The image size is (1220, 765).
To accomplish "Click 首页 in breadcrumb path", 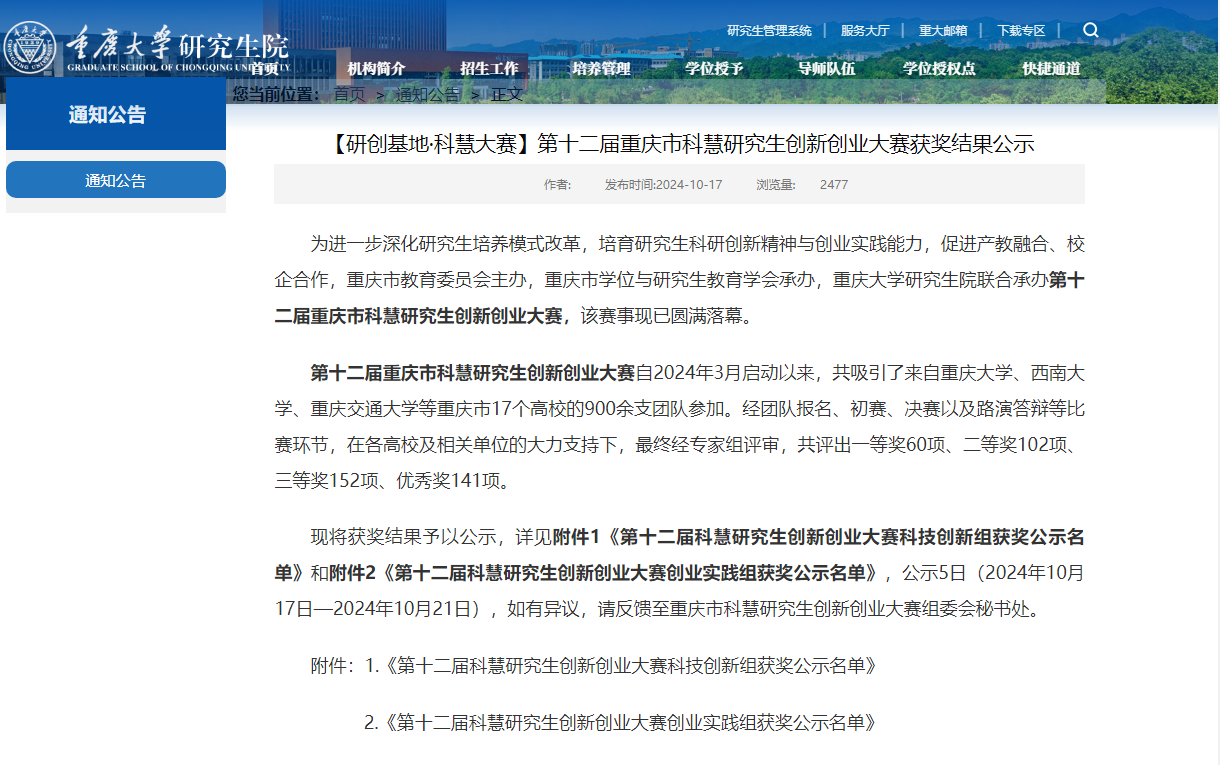I will (x=350, y=95).
